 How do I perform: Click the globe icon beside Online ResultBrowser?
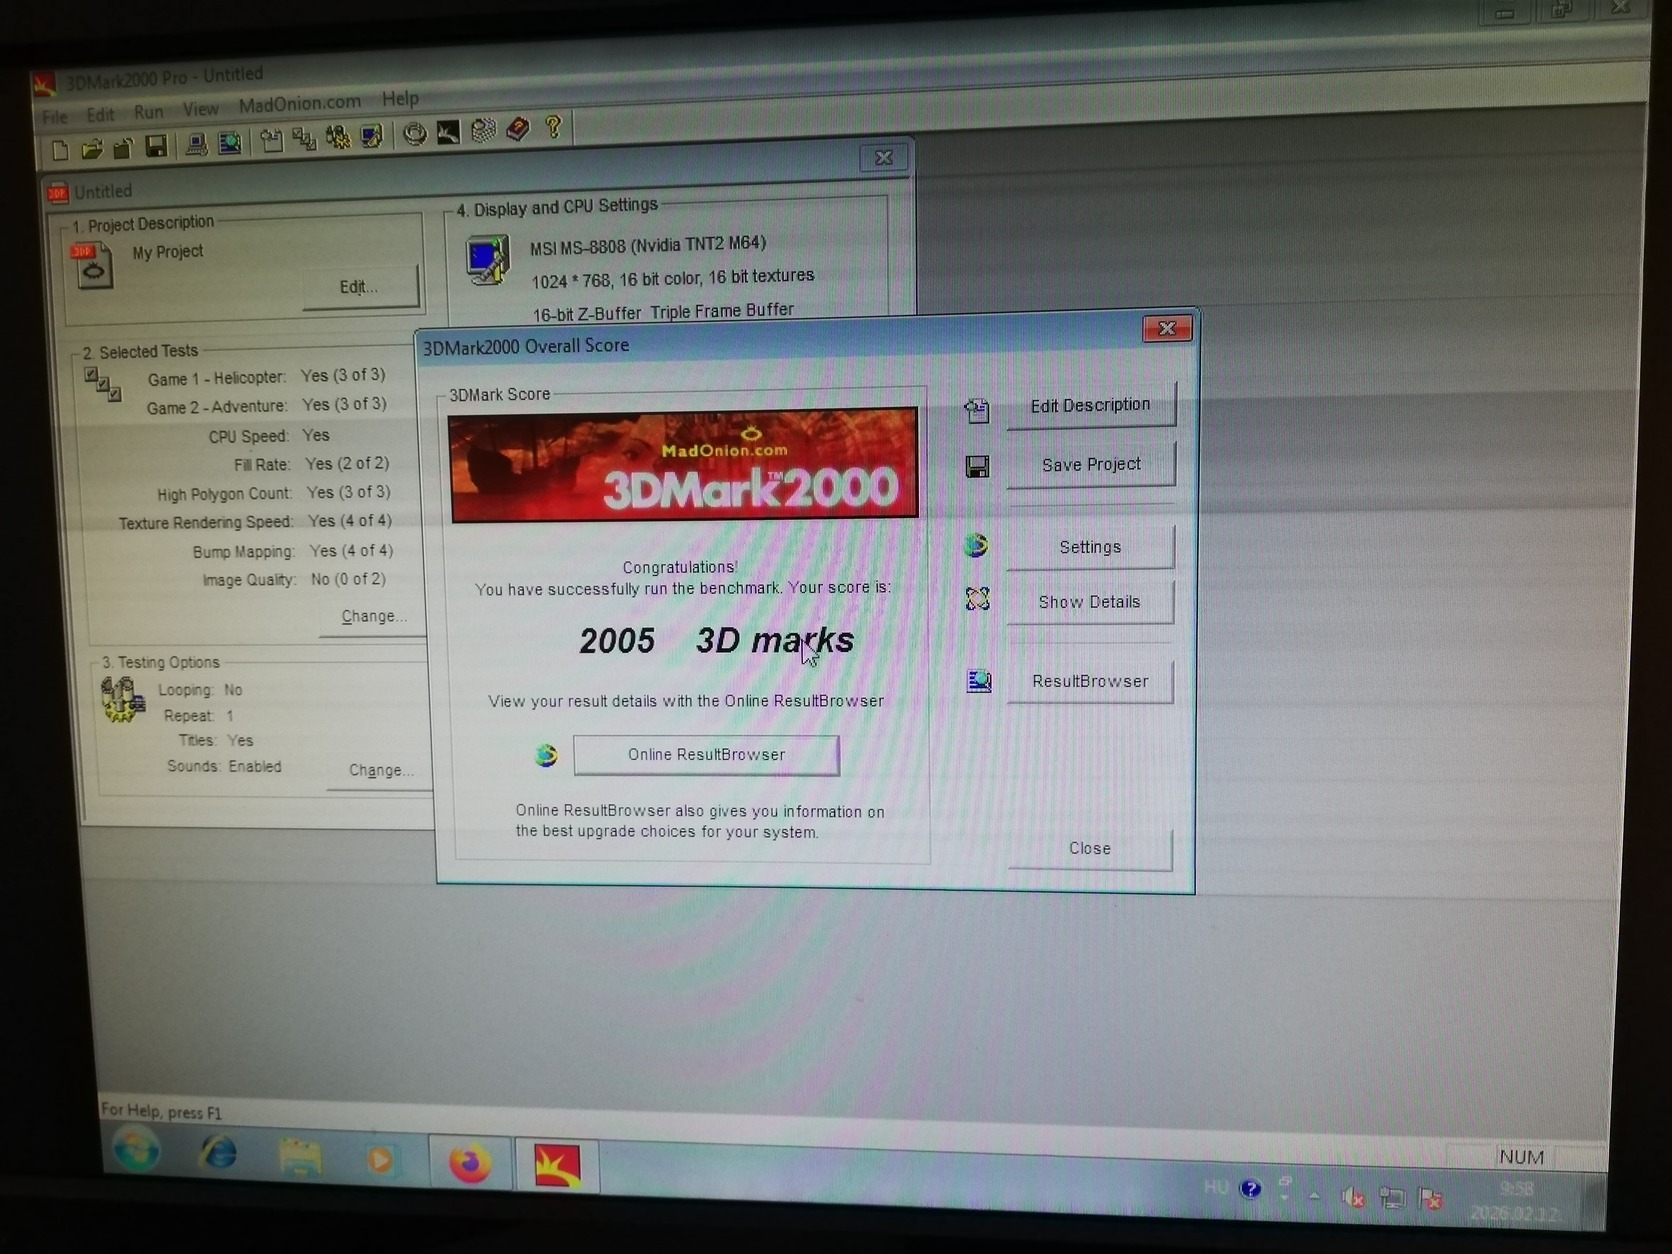[x=546, y=755]
